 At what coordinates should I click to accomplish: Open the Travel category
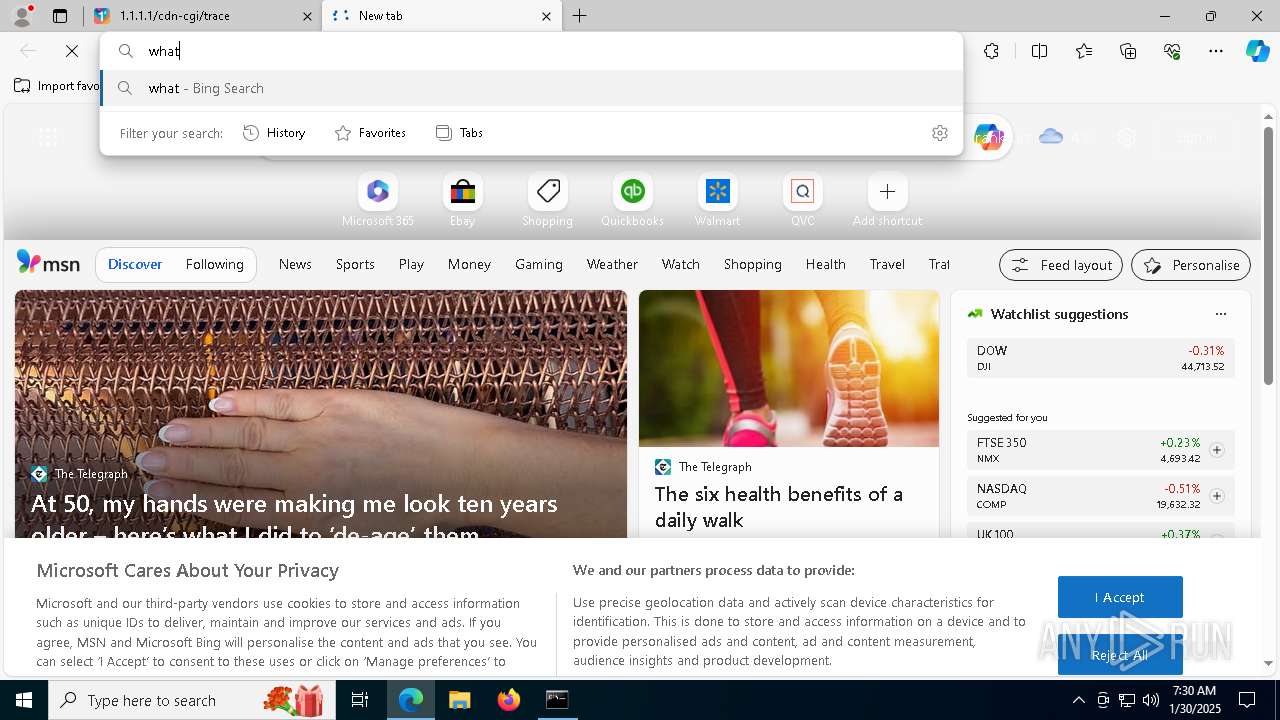[x=887, y=264]
